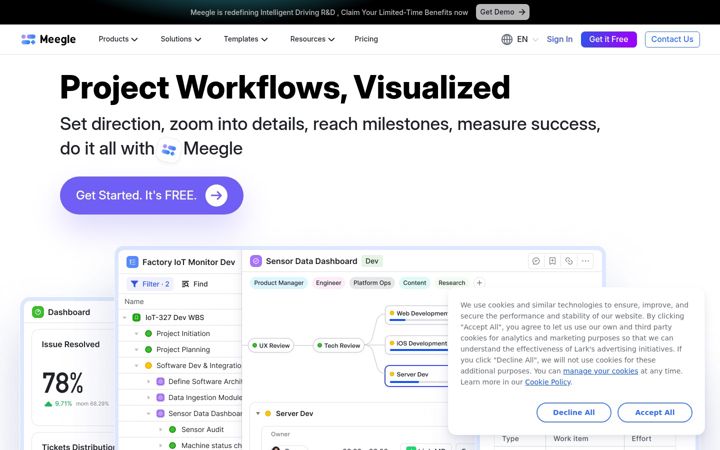
Task: Click the iOS Development node progress bar
Action: tap(418, 350)
